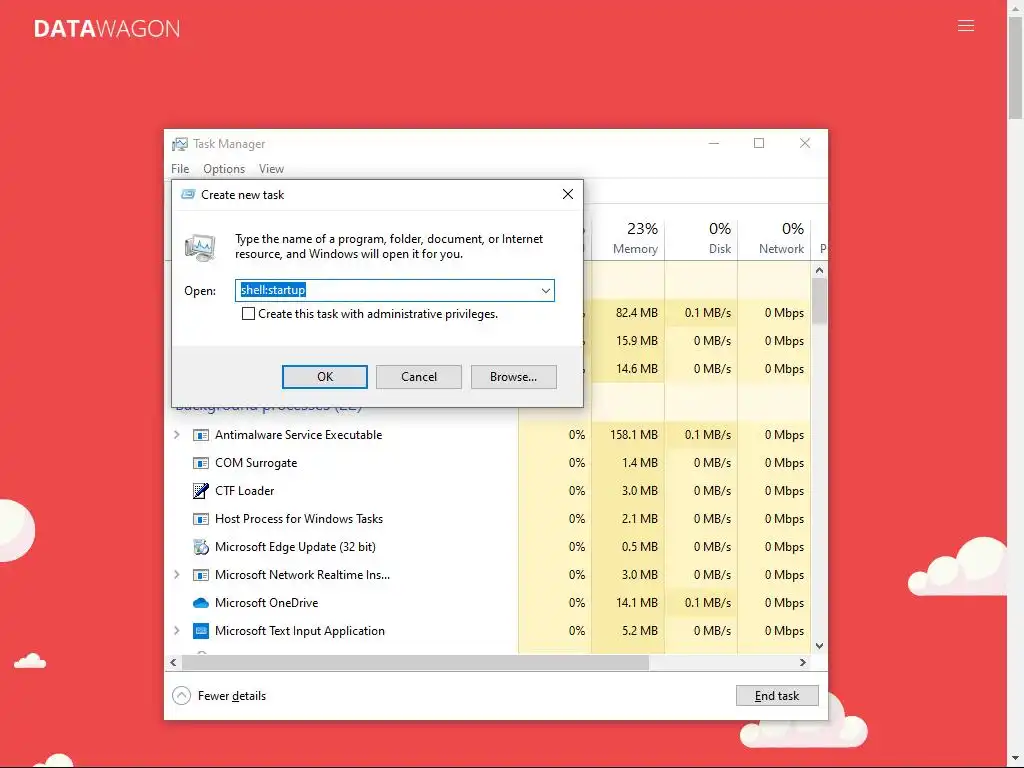Click the 158.1 MB memory value
The height and width of the screenshot is (768, 1024).
(x=633, y=435)
